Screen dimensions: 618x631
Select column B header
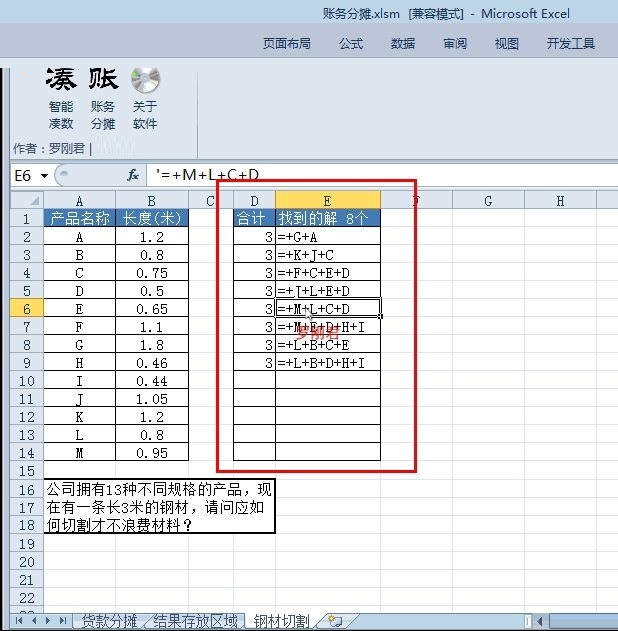(x=152, y=200)
